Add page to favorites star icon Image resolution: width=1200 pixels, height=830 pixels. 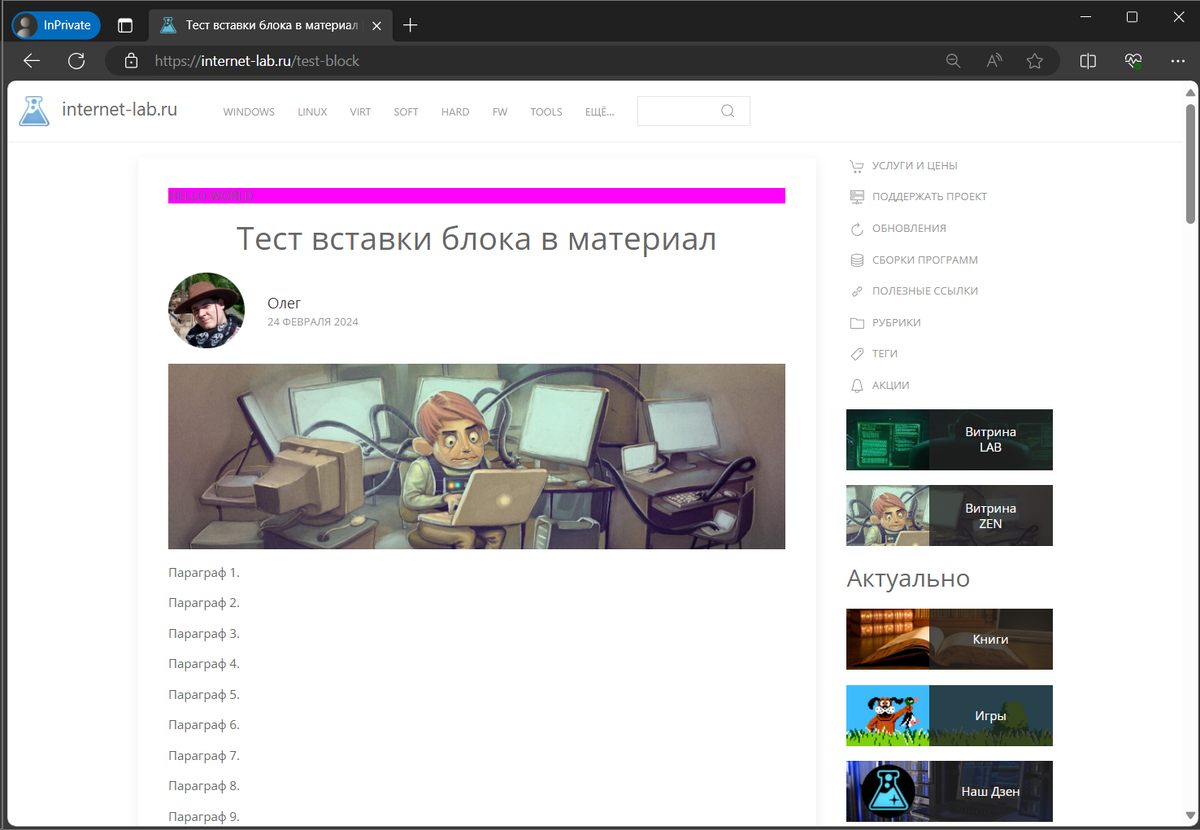1035,61
